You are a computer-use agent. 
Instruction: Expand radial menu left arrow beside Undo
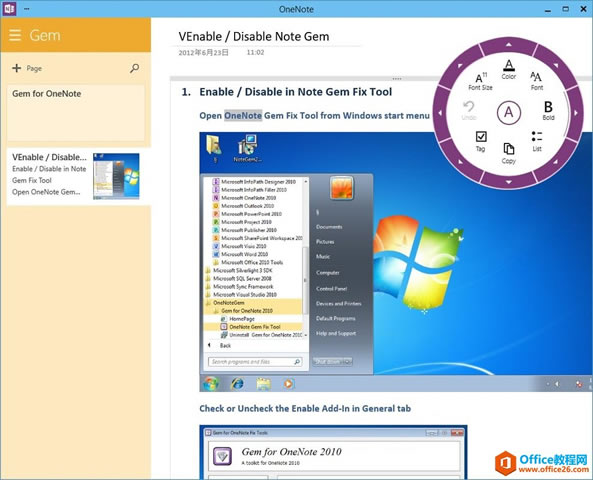[x=440, y=113]
